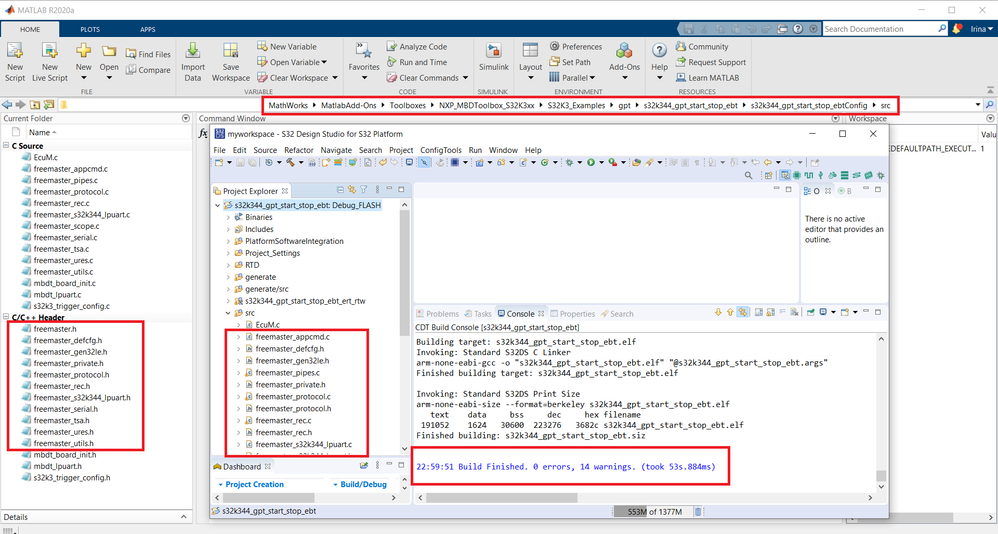Open the Clear Workspace dropdown
The height and width of the screenshot is (534, 998).
point(335,78)
